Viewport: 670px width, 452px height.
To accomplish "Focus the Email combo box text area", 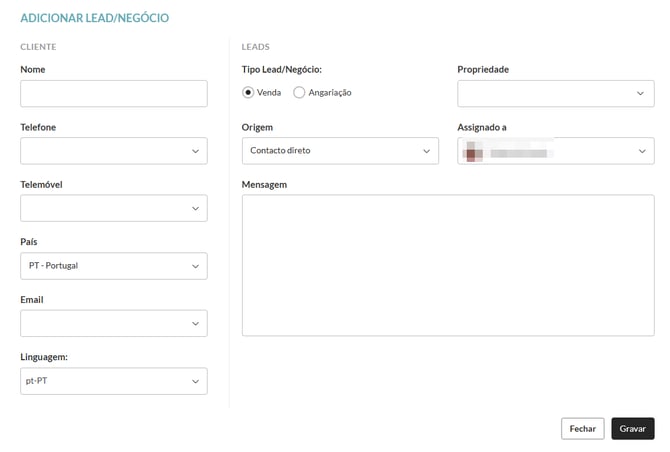I will (100, 323).
